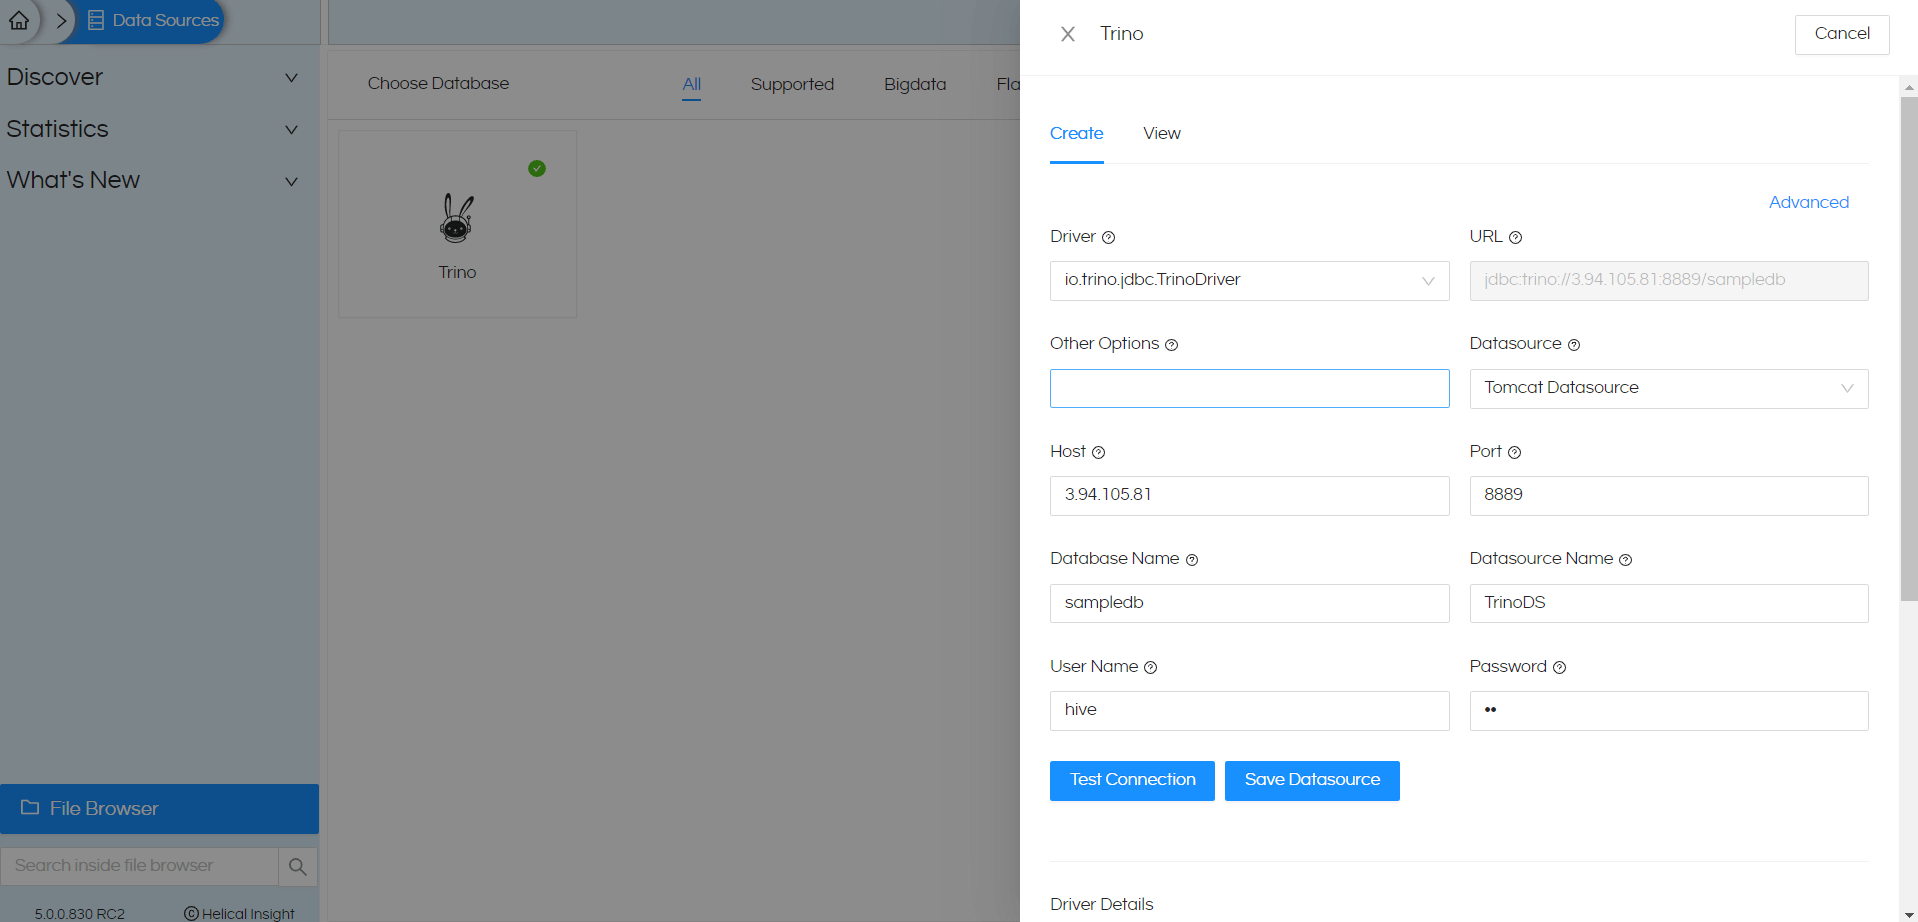The height and width of the screenshot is (922, 1918).
Task: Show Port help icon
Action: click(x=1514, y=453)
